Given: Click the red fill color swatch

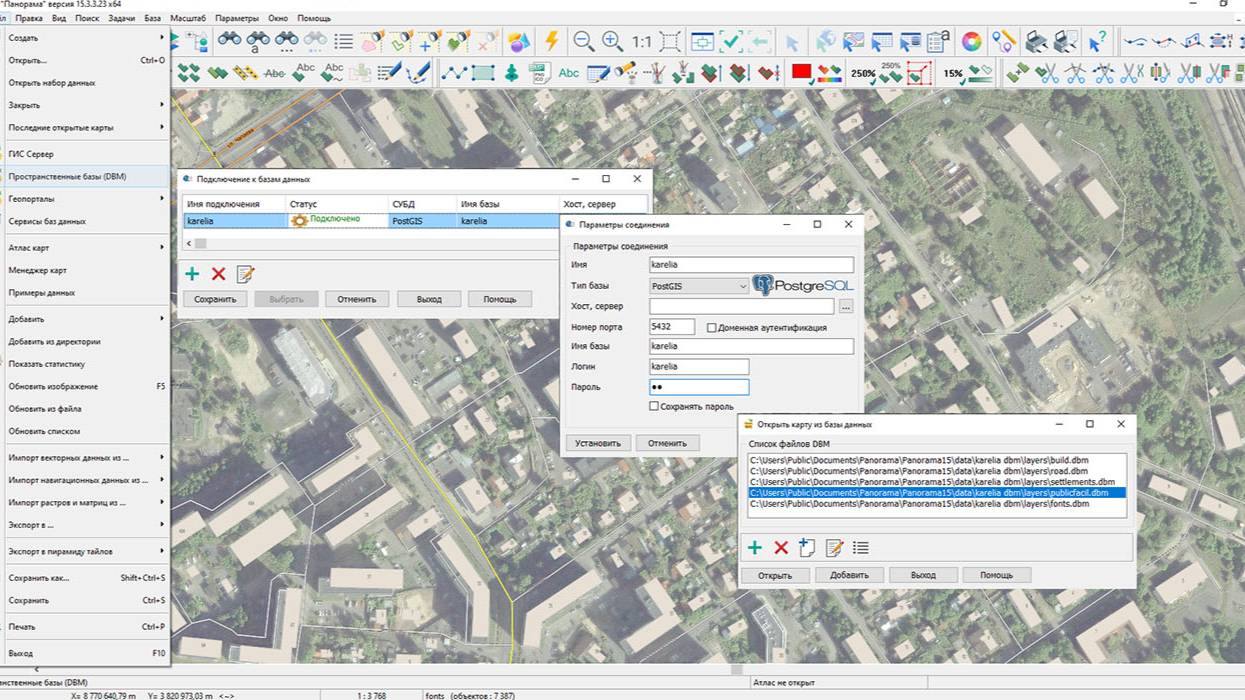Looking at the screenshot, I should [800, 72].
